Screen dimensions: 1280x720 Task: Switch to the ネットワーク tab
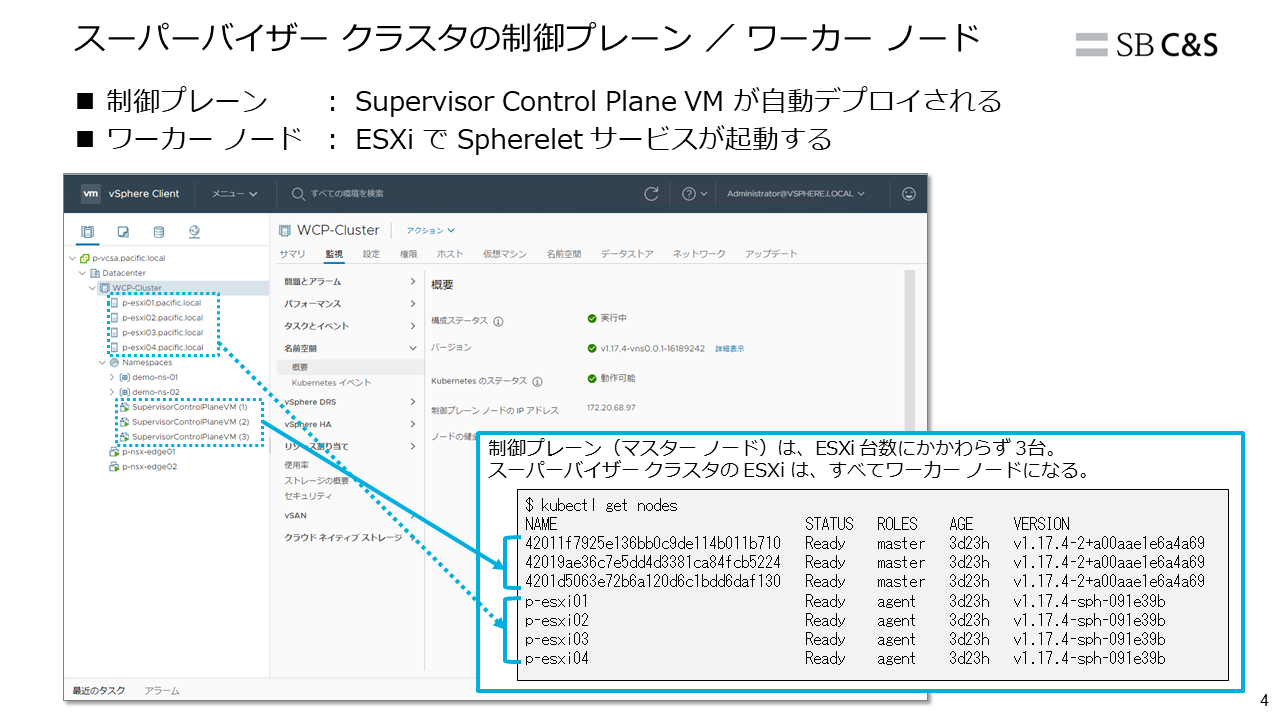(699, 254)
